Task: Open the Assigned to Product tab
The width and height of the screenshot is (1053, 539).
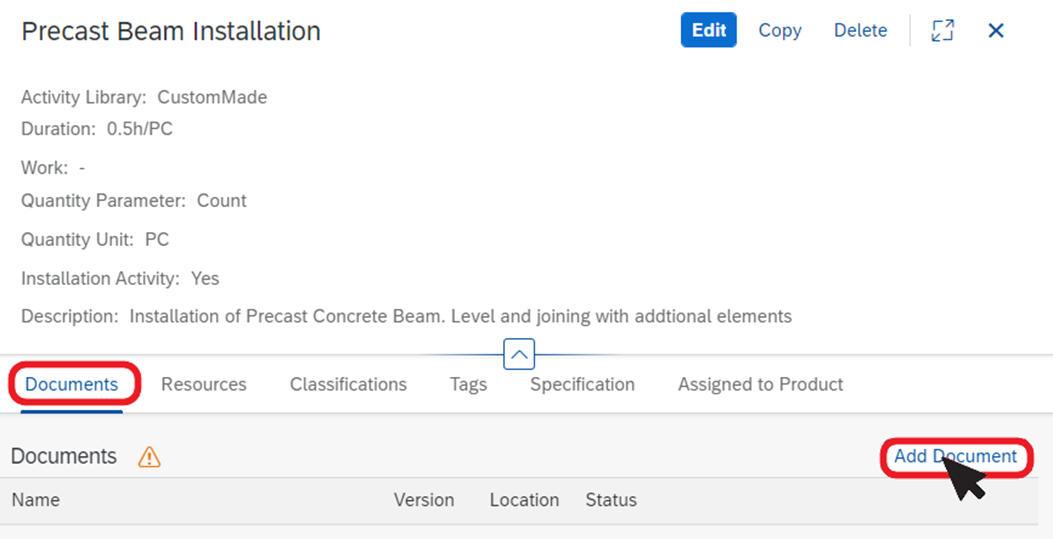Action: click(760, 385)
